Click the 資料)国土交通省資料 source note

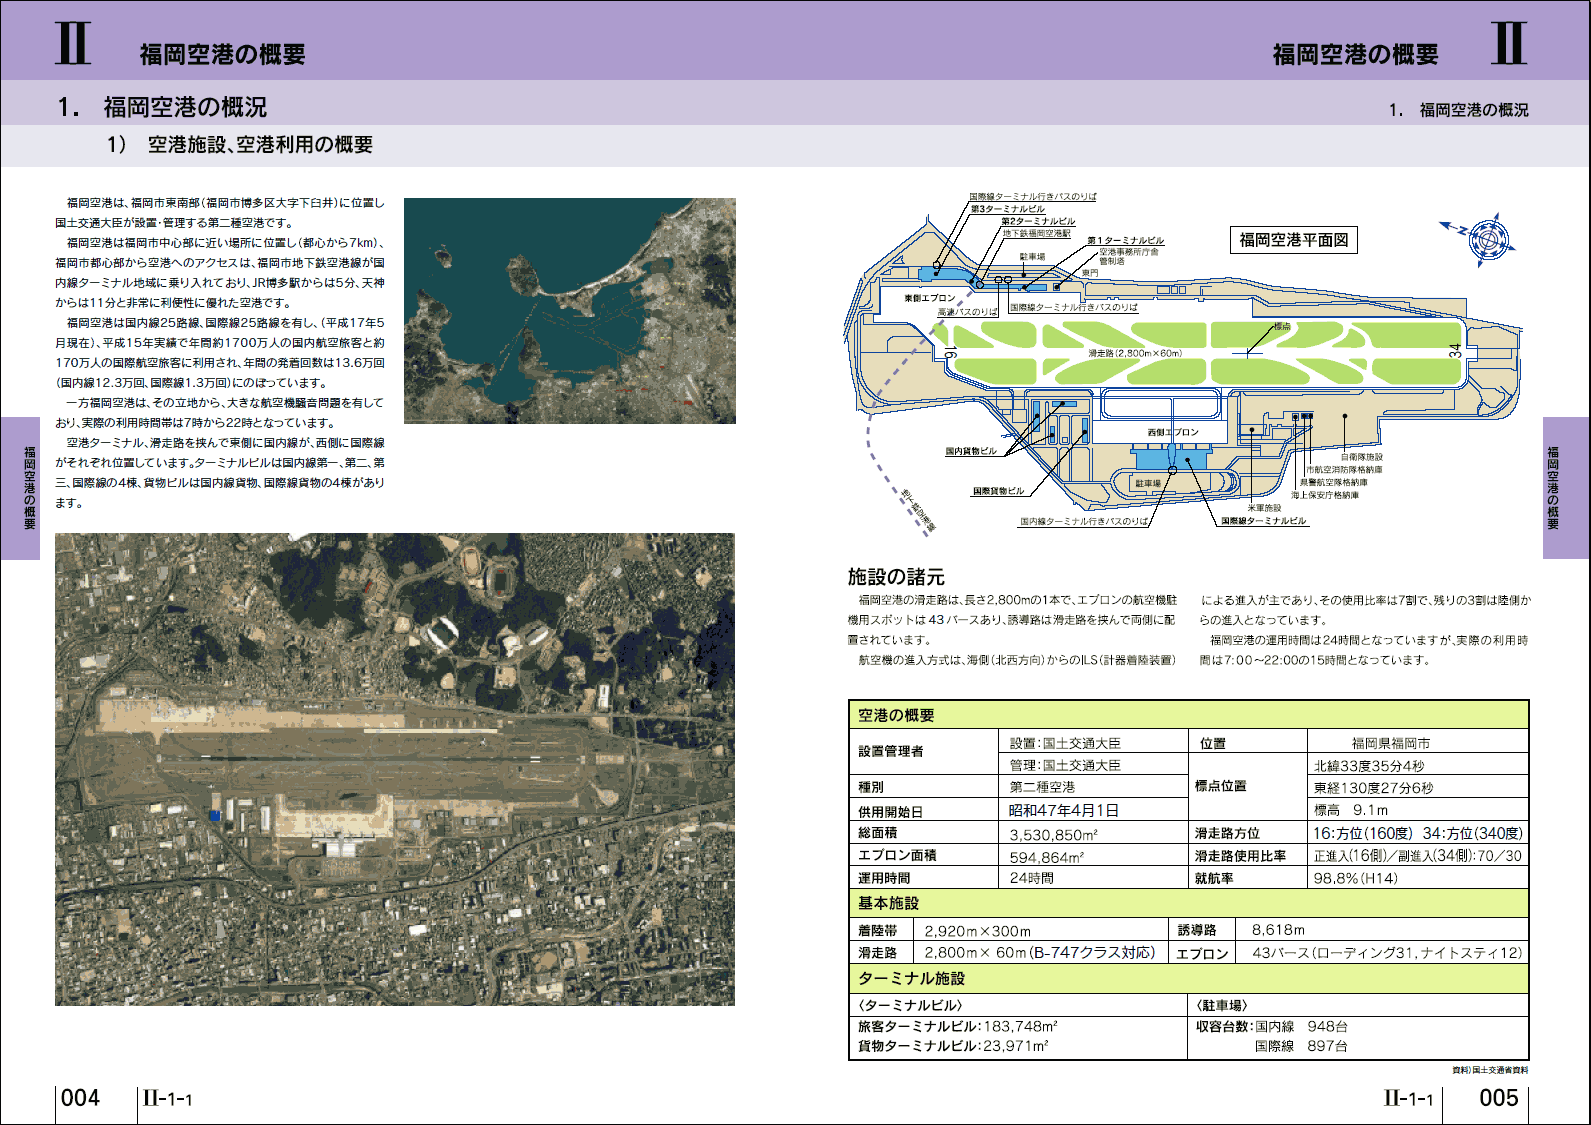click(x=1490, y=1070)
